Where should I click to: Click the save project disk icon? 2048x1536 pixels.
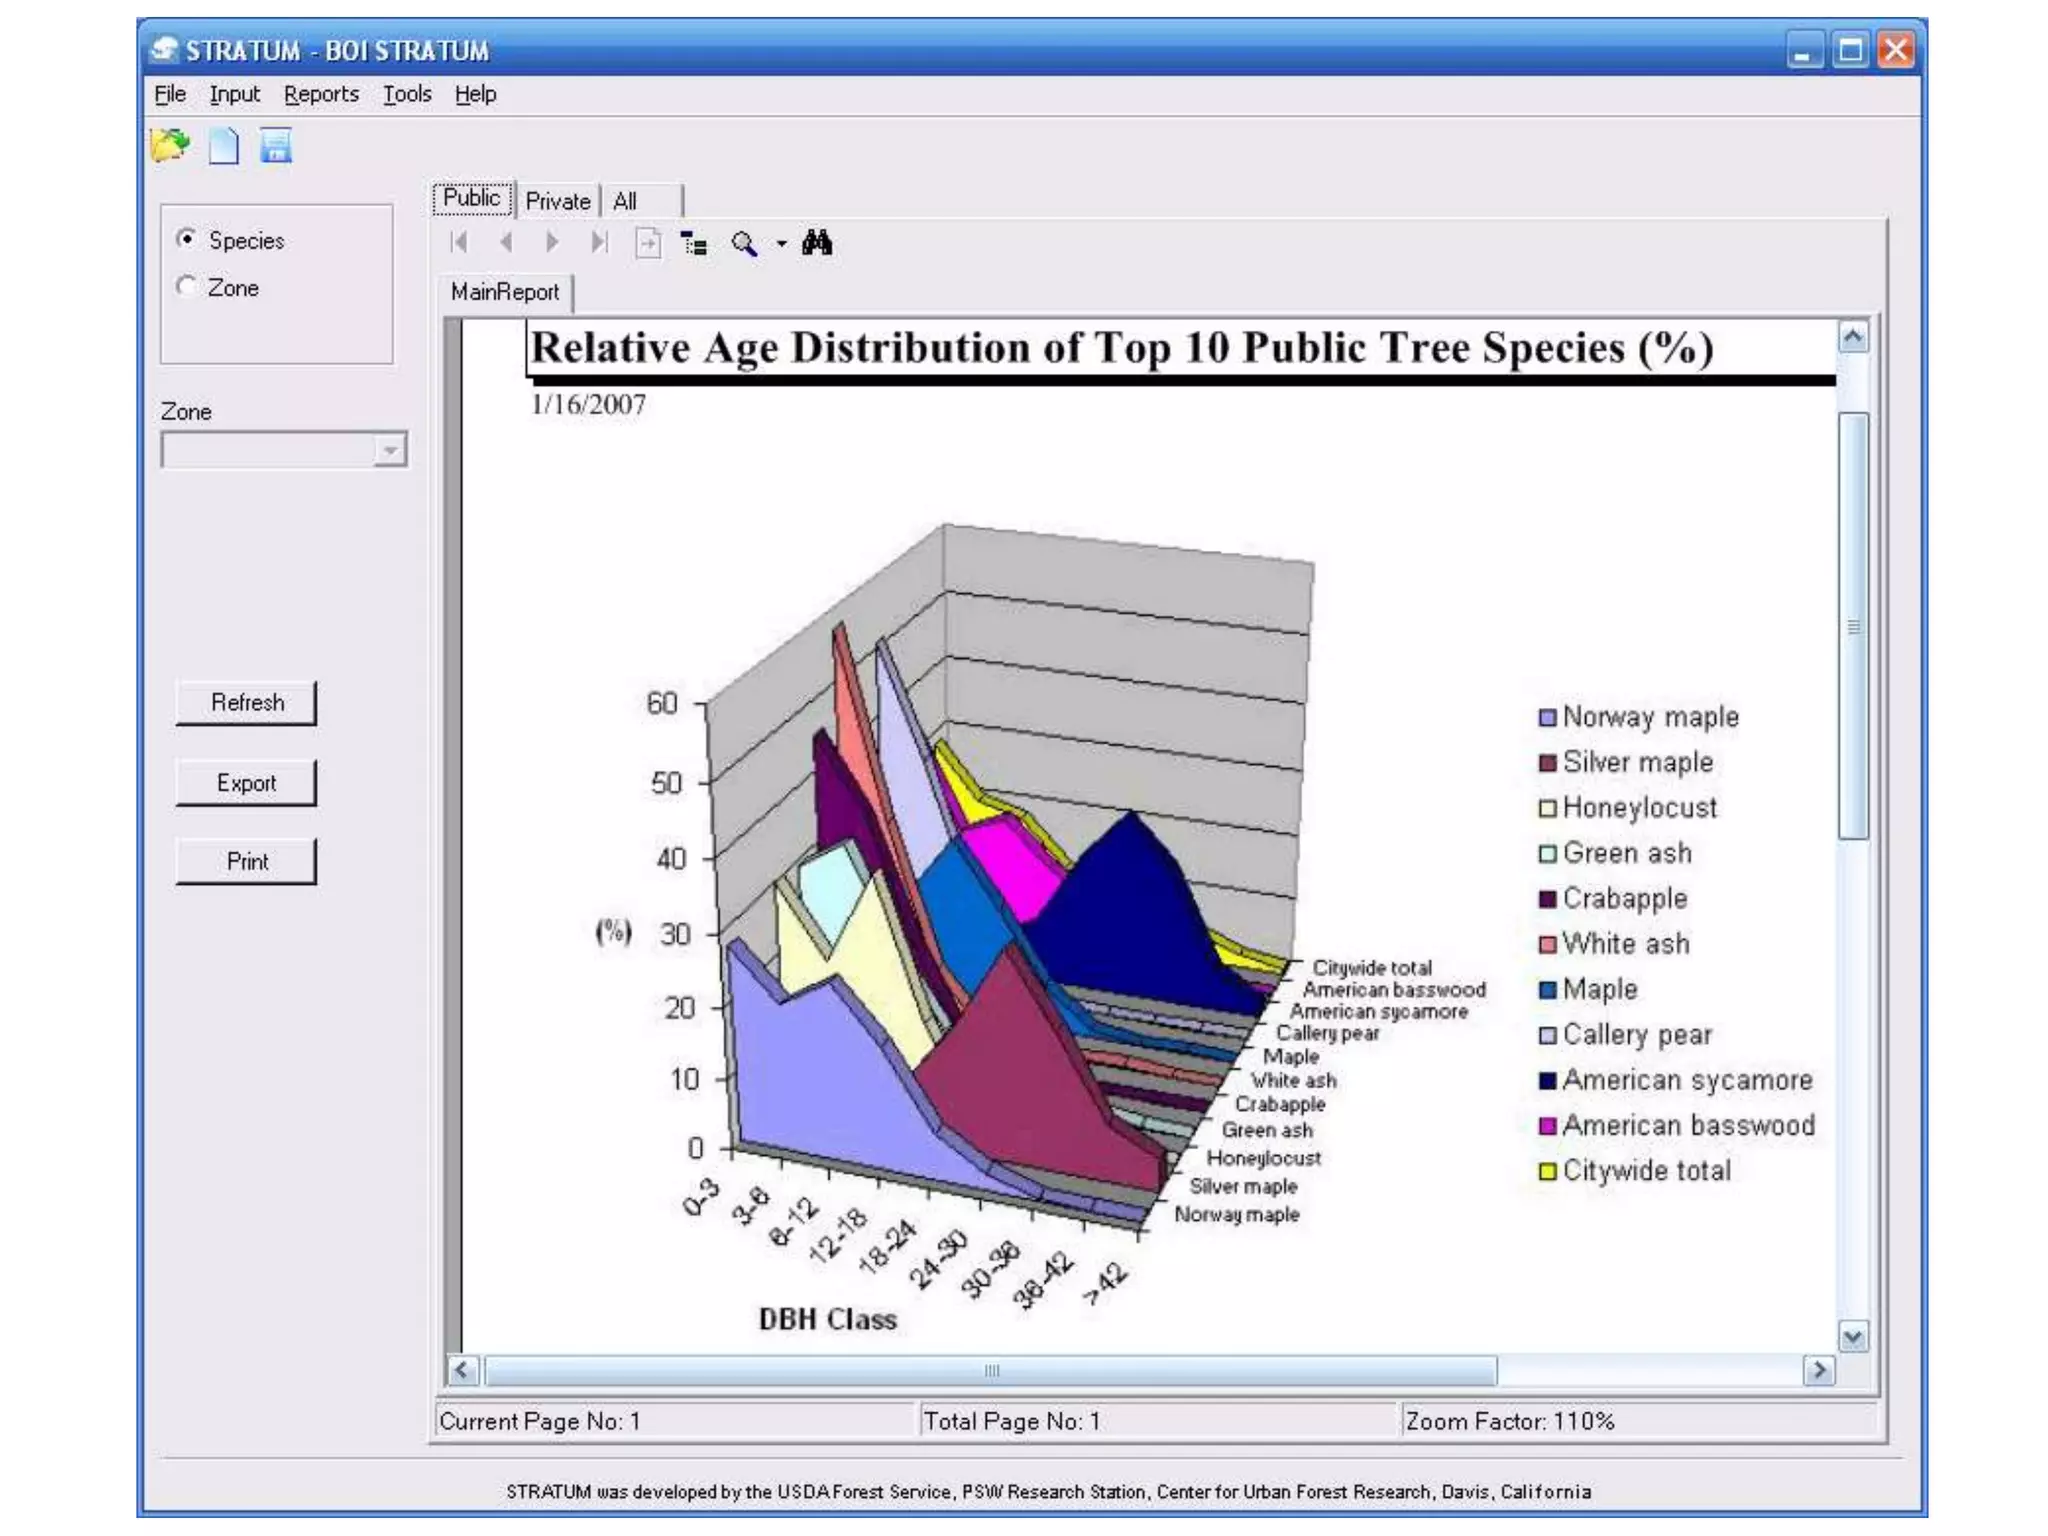tap(276, 146)
